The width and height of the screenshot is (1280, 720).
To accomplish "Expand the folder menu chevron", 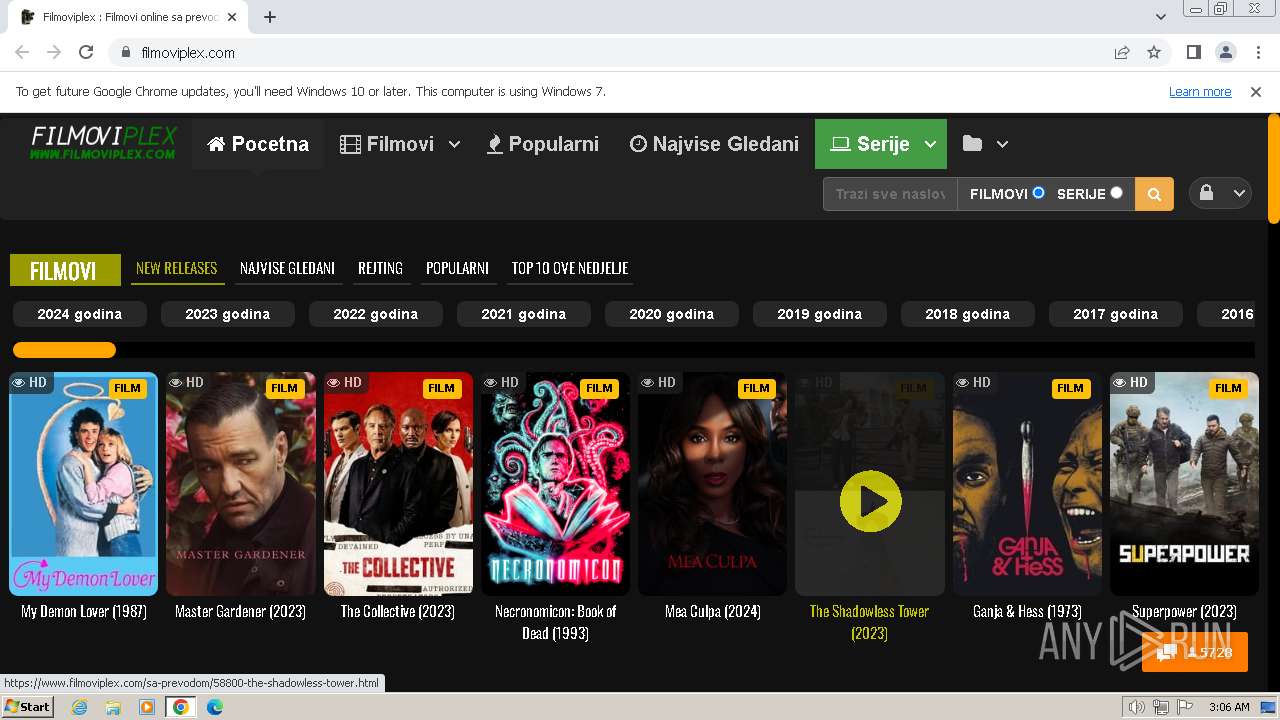I will [x=1002, y=144].
